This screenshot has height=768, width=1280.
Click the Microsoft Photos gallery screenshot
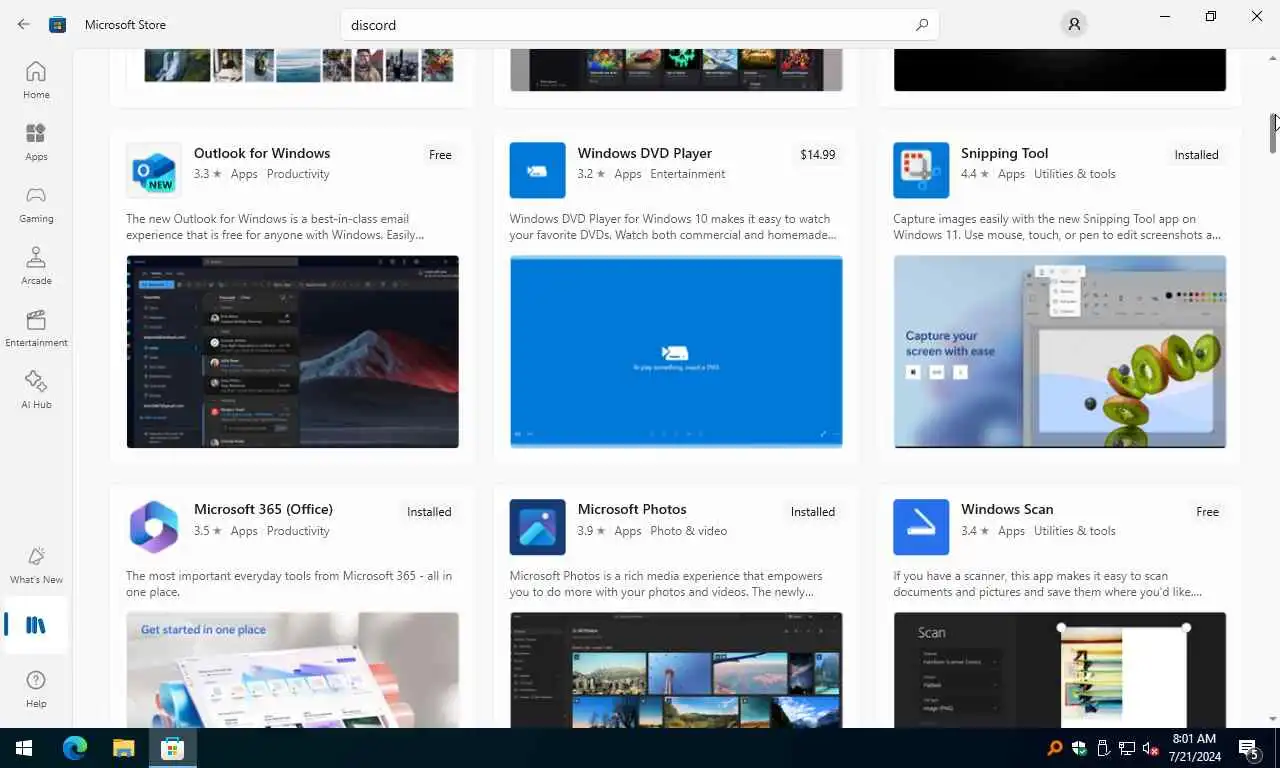click(676, 670)
